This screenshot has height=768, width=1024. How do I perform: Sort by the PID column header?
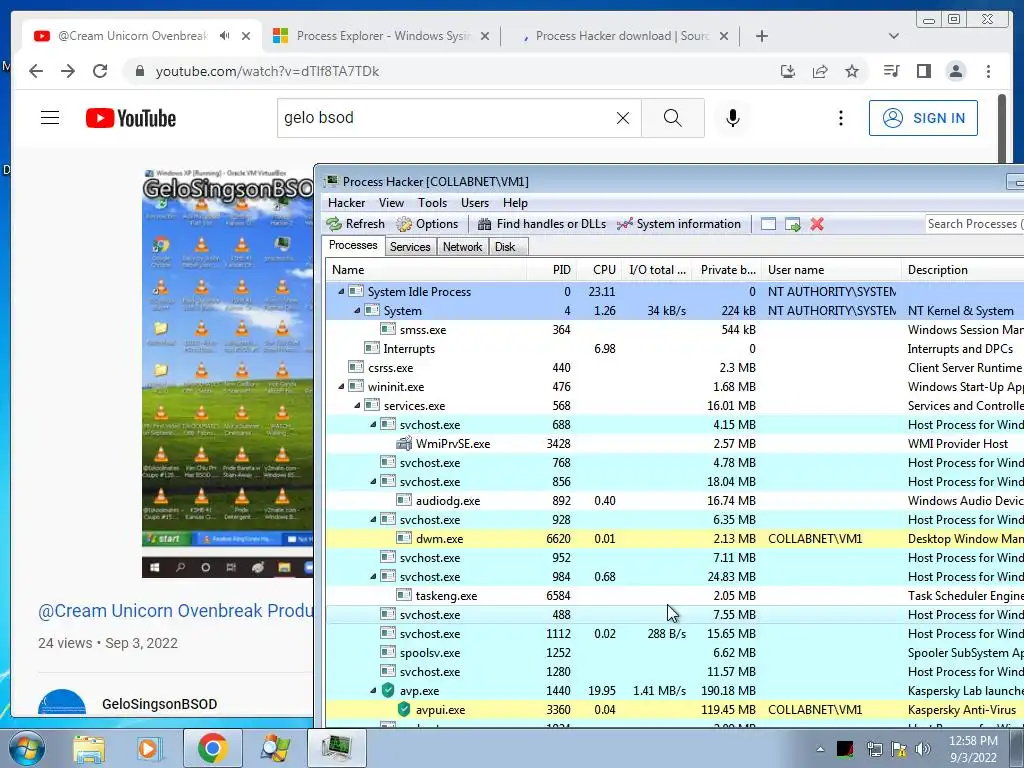552,270
